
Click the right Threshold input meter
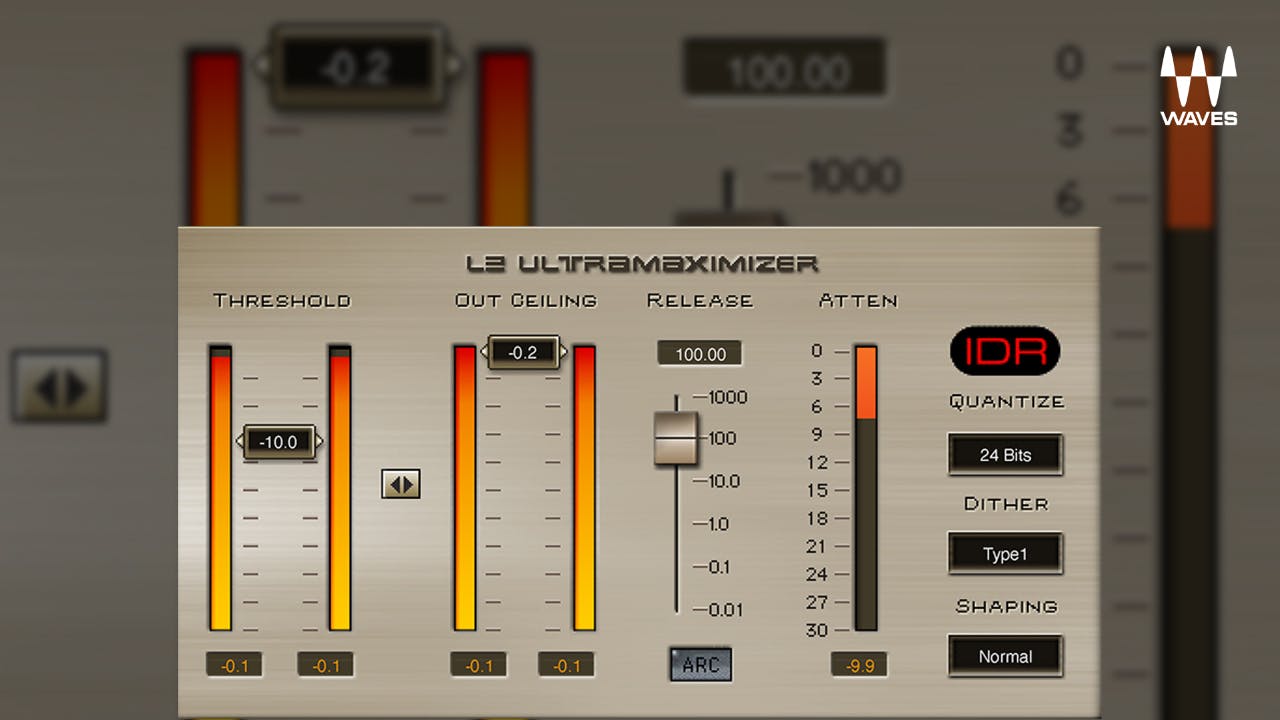[340, 488]
